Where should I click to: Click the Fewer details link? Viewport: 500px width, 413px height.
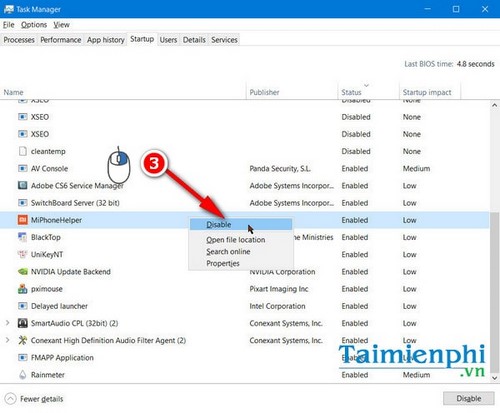click(x=41, y=399)
